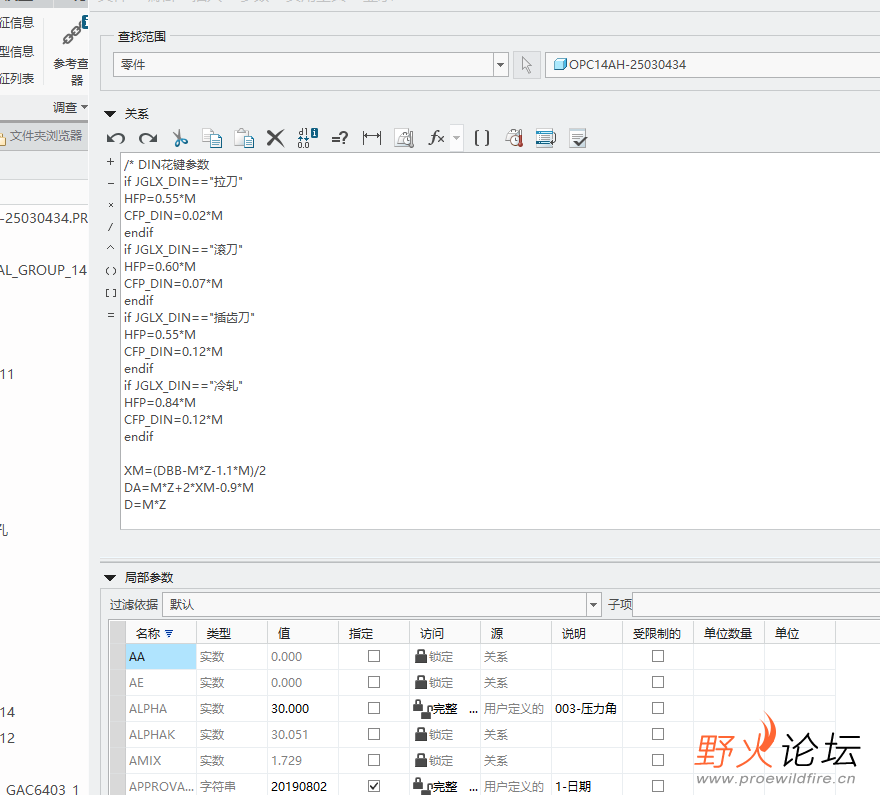
Task: Sort the relations using the sort icon
Action: pos(546,137)
